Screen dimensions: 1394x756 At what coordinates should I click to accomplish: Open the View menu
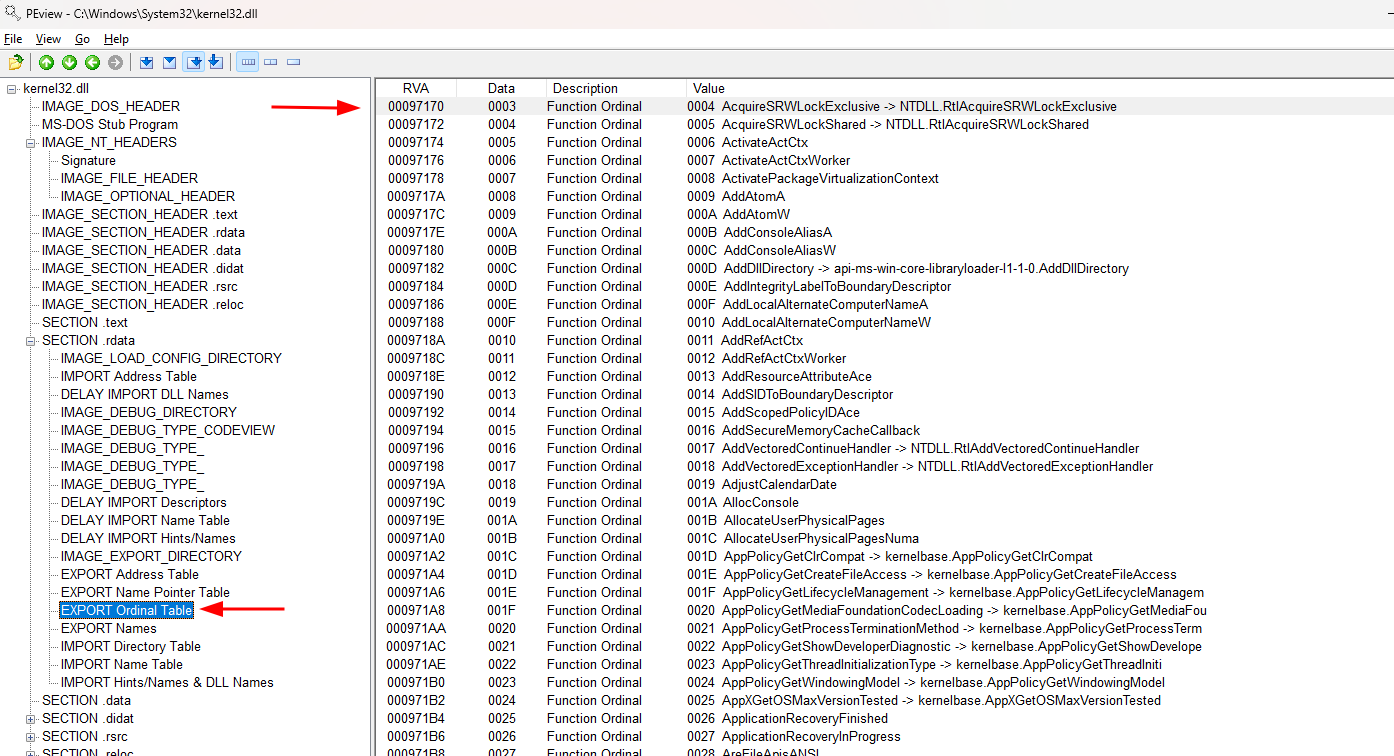pyautogui.click(x=48, y=39)
